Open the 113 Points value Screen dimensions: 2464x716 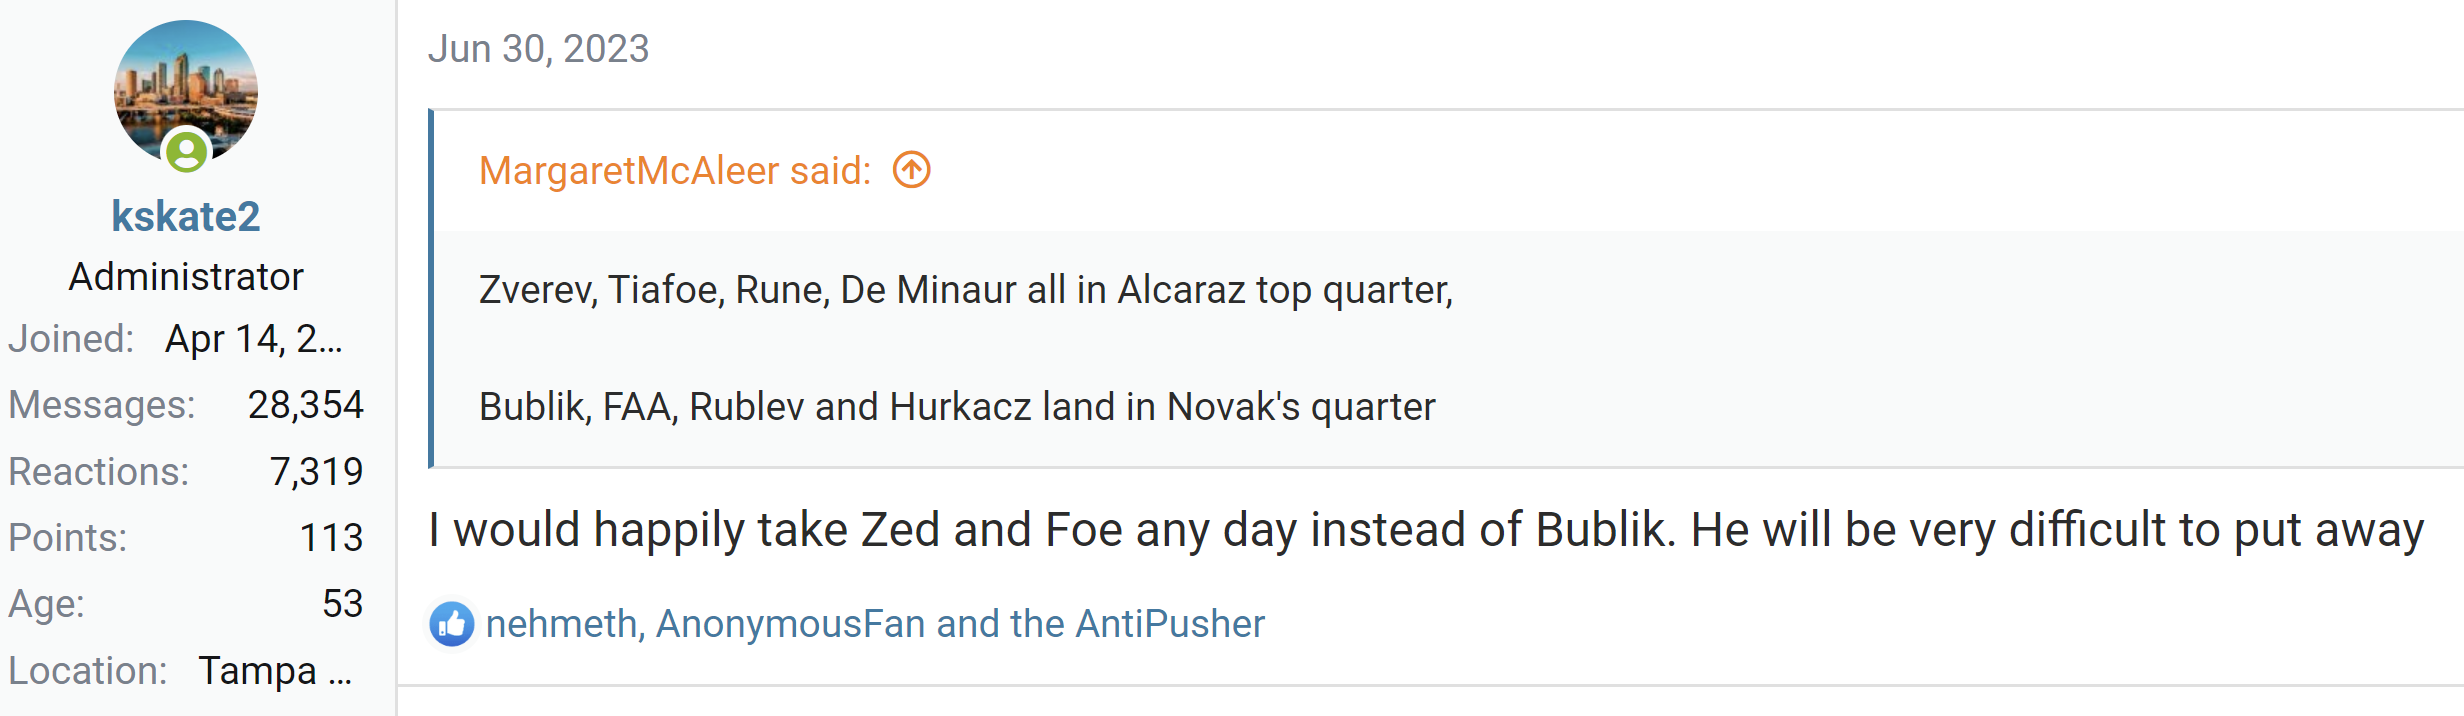[x=331, y=538]
